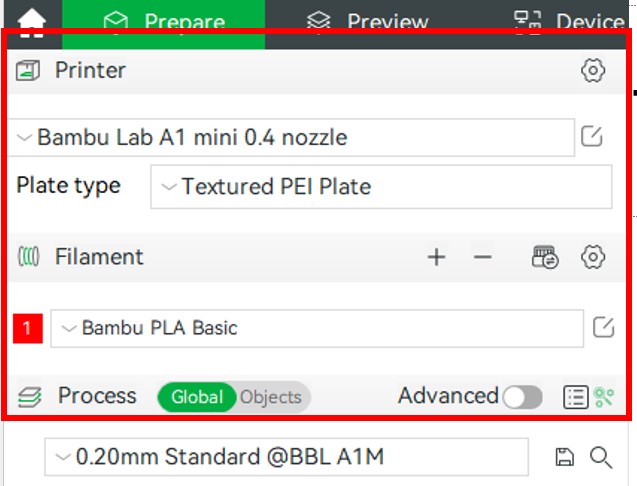Click the list icon beside Advanced toggle
The image size is (637, 486).
coord(575,397)
